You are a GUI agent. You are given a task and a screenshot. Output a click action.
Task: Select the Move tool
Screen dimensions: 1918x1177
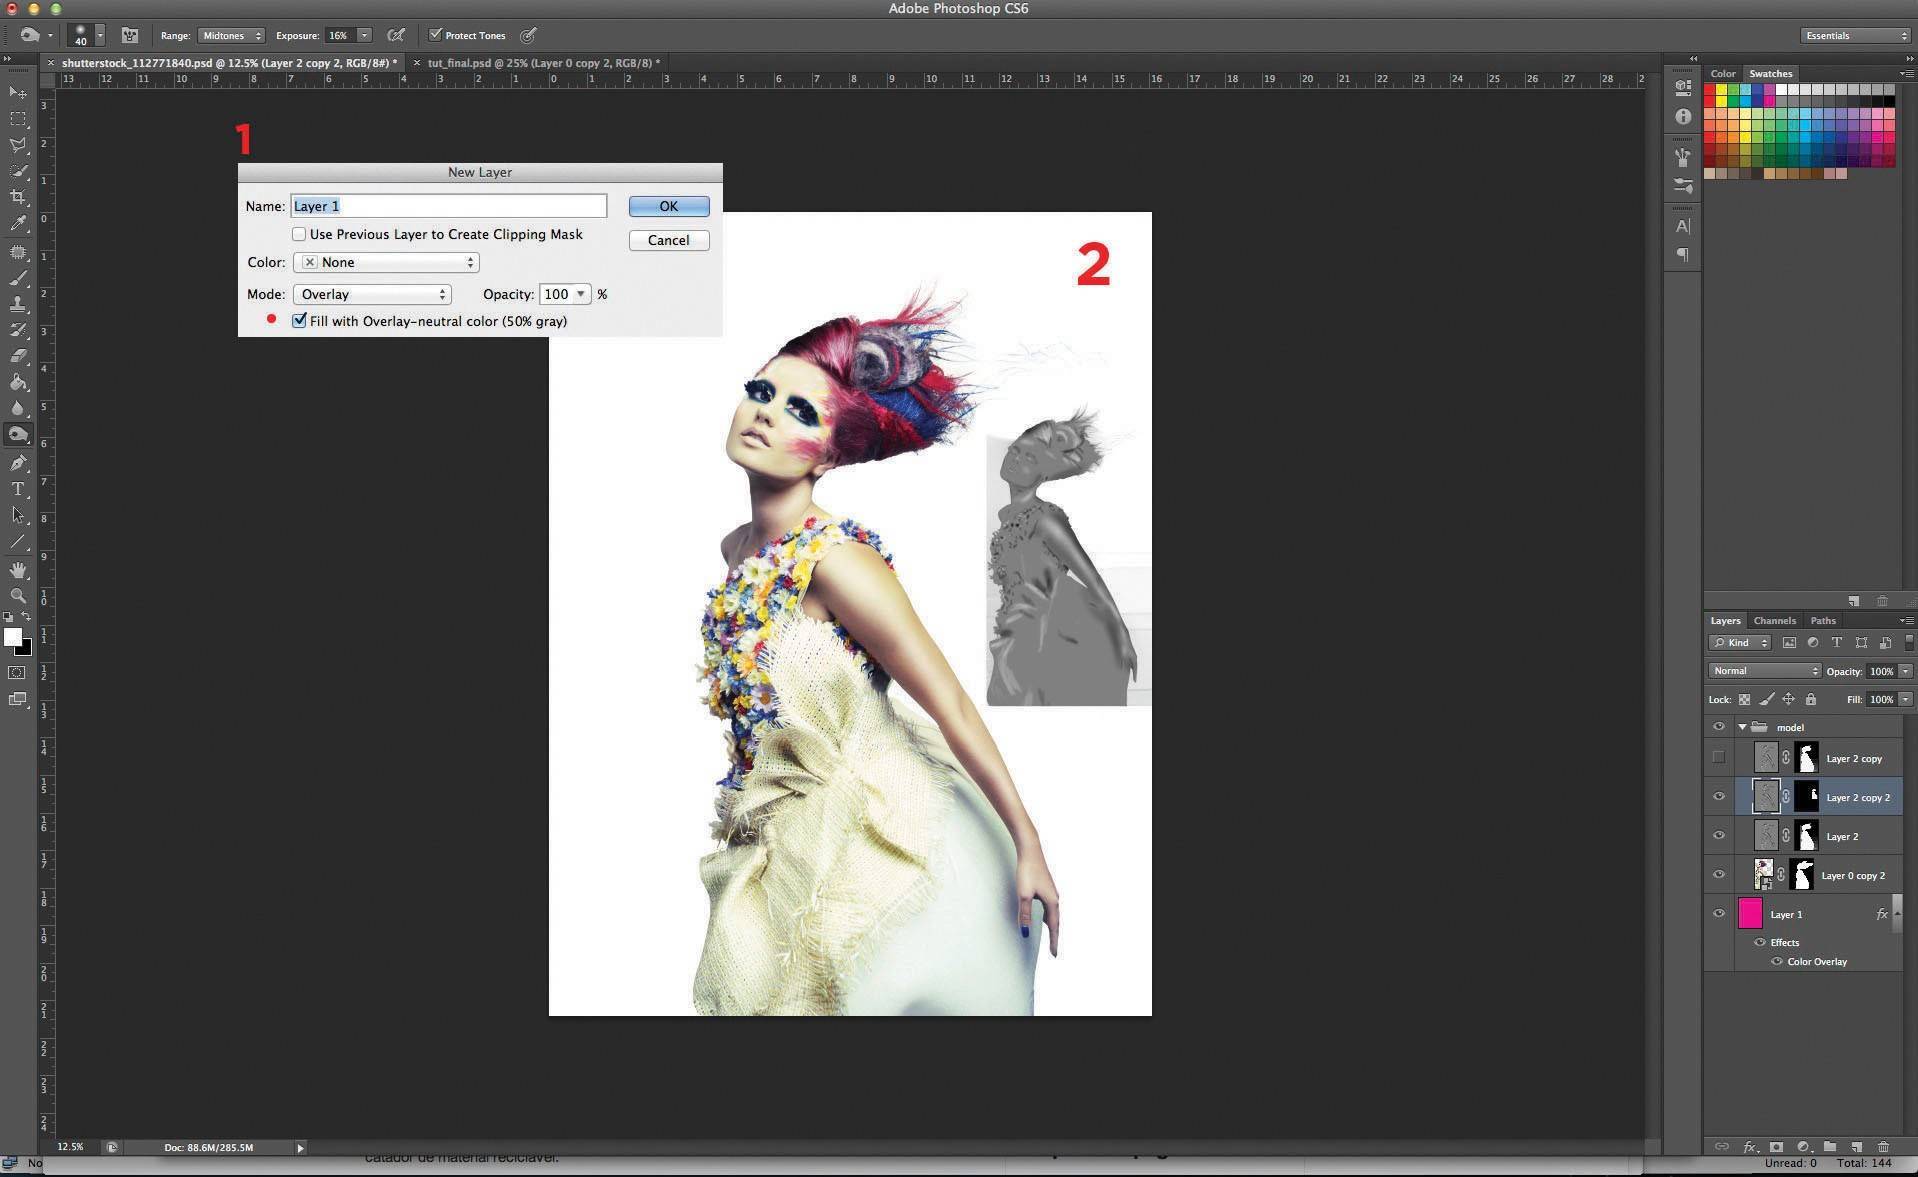(18, 93)
